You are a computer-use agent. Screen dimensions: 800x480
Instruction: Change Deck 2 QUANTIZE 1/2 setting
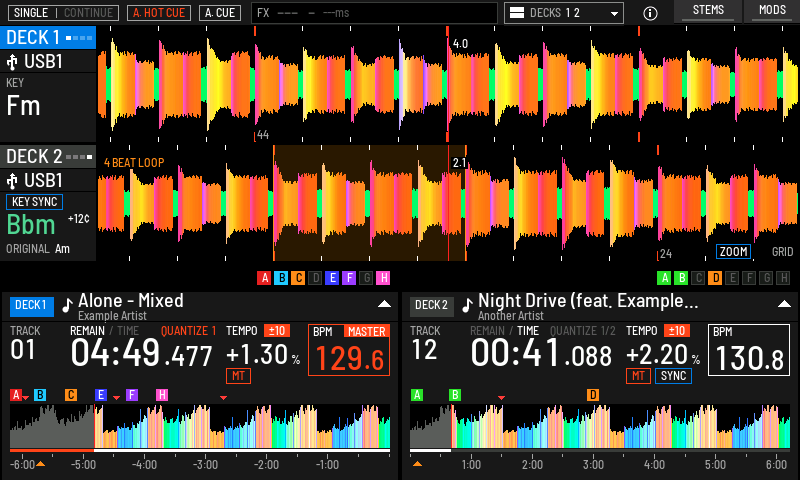[583, 331]
